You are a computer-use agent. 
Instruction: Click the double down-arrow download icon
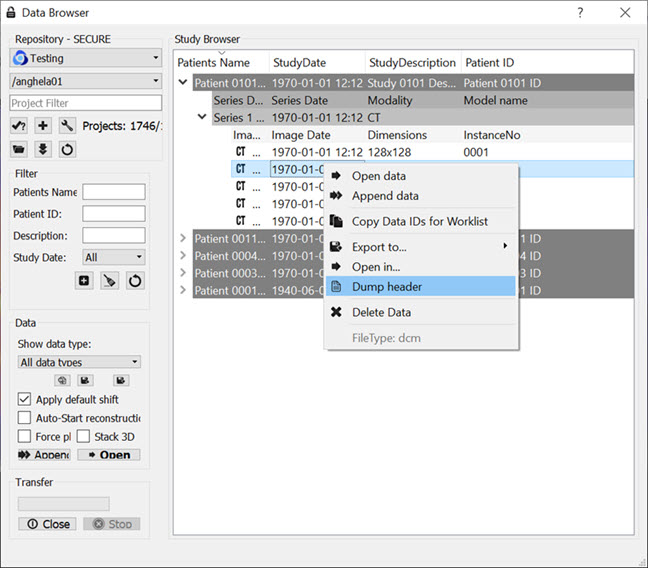pos(43,149)
